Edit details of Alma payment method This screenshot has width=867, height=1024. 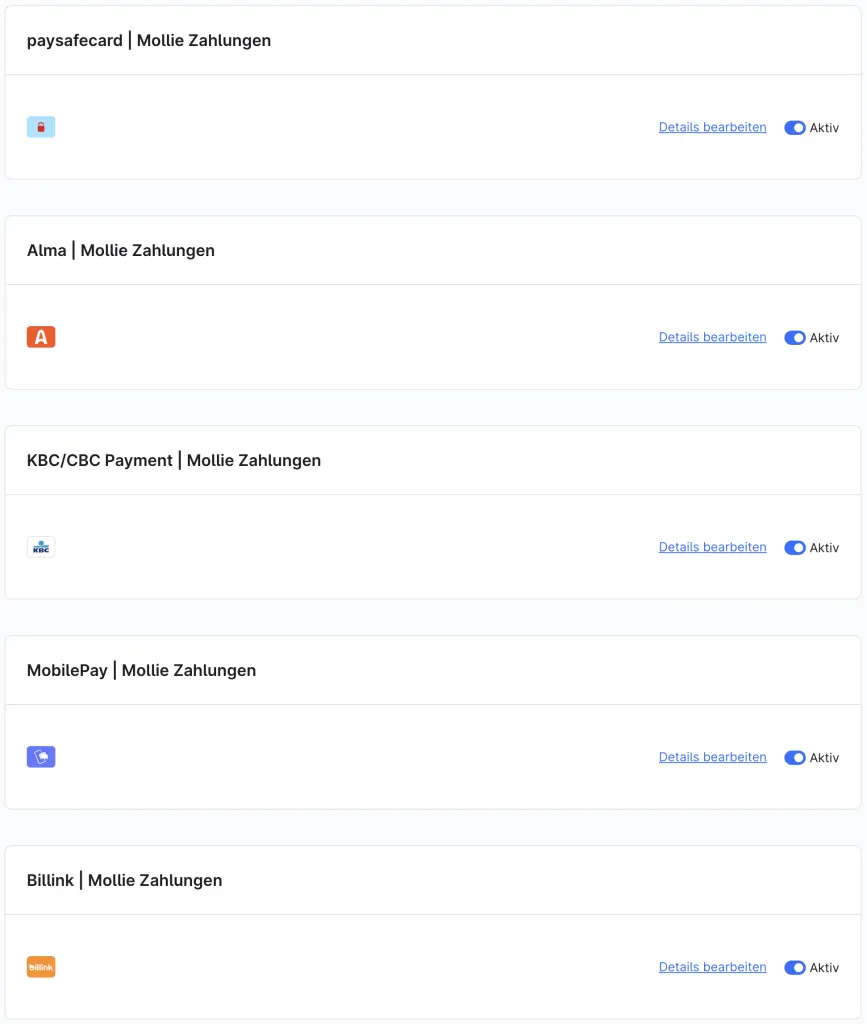pyautogui.click(x=712, y=337)
